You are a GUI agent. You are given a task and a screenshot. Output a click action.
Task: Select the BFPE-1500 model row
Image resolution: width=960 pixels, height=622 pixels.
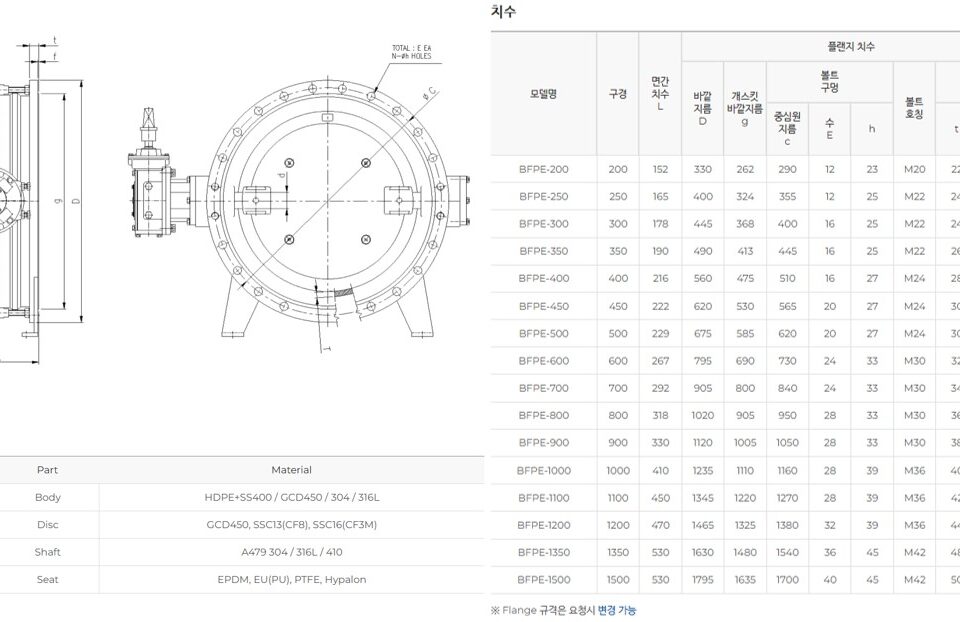(543, 579)
